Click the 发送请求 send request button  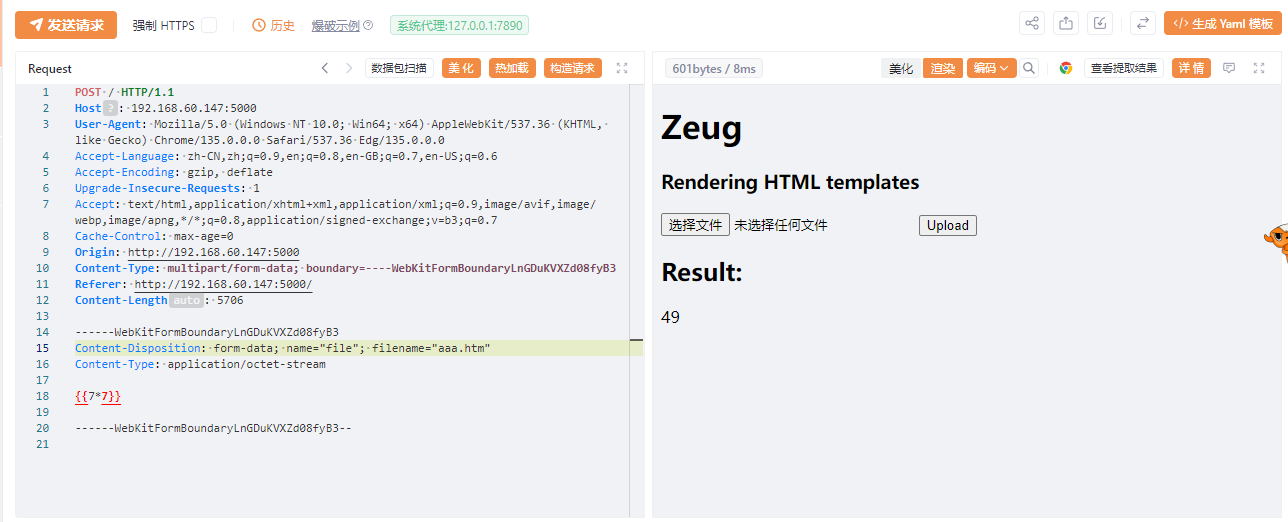[x=66, y=25]
